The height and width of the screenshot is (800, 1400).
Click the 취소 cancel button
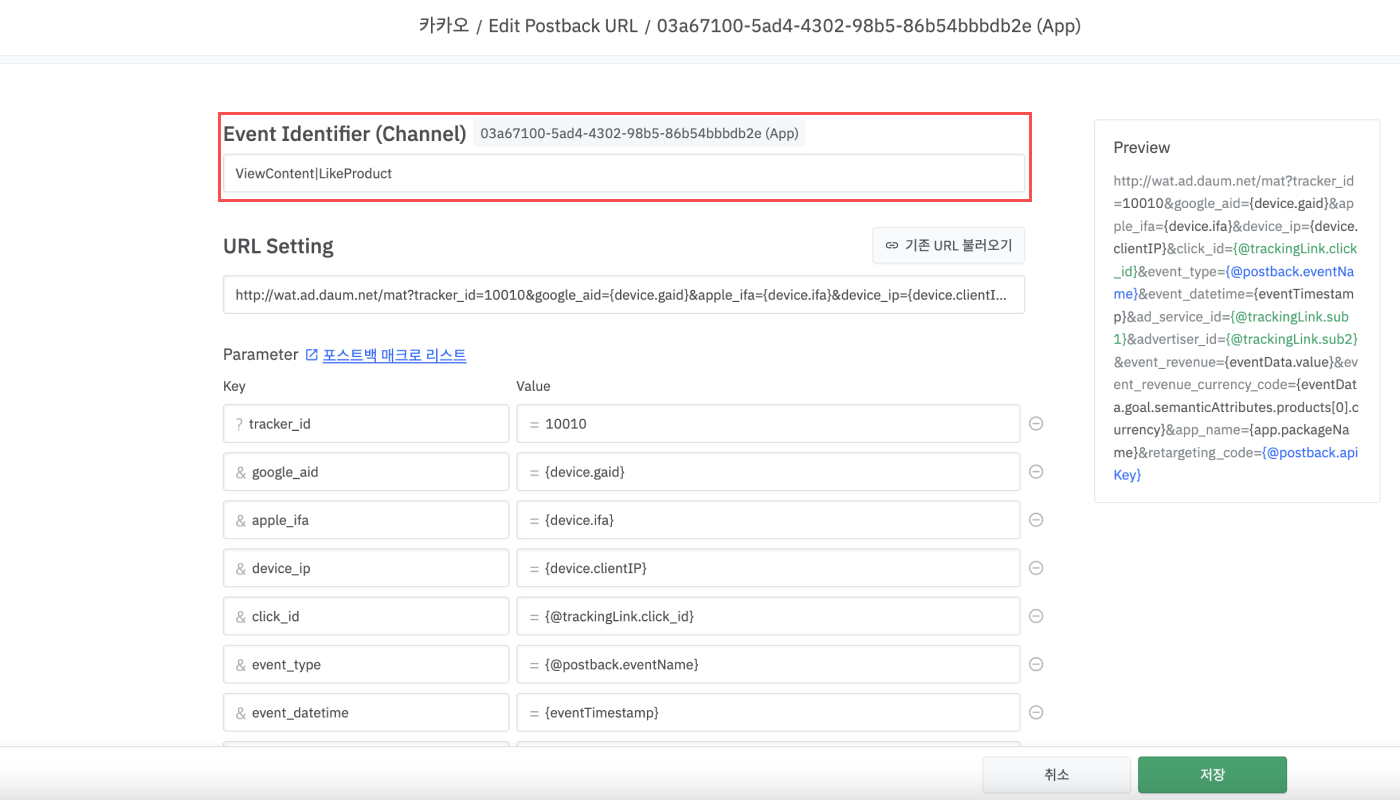point(1056,774)
